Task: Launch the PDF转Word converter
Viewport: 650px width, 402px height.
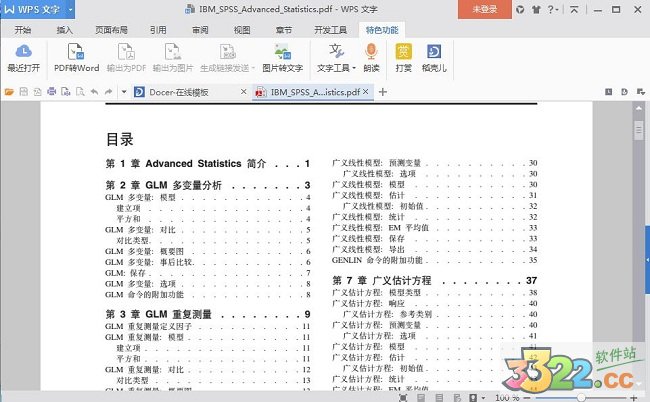Action: [76, 58]
